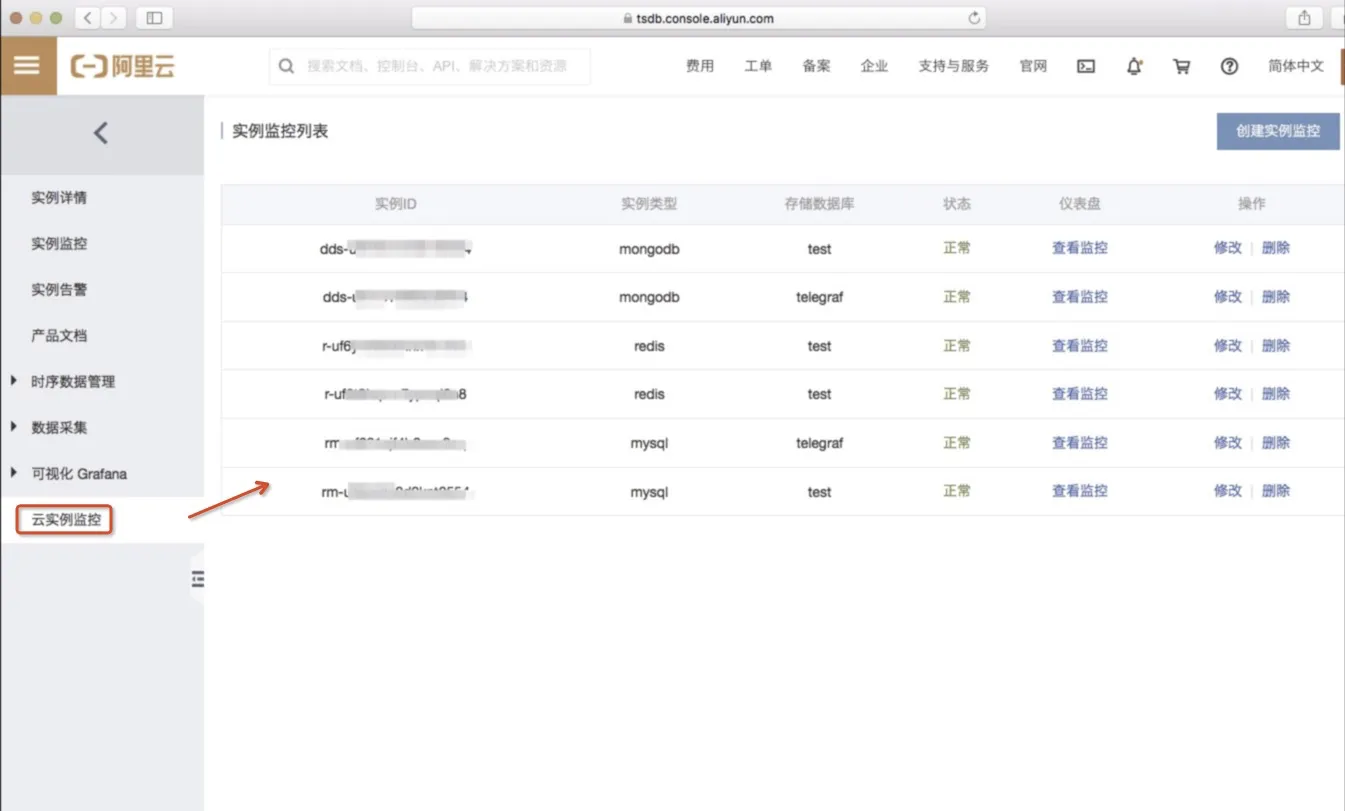Open 实例监控 in sidebar
The height and width of the screenshot is (811, 1345).
[59, 243]
